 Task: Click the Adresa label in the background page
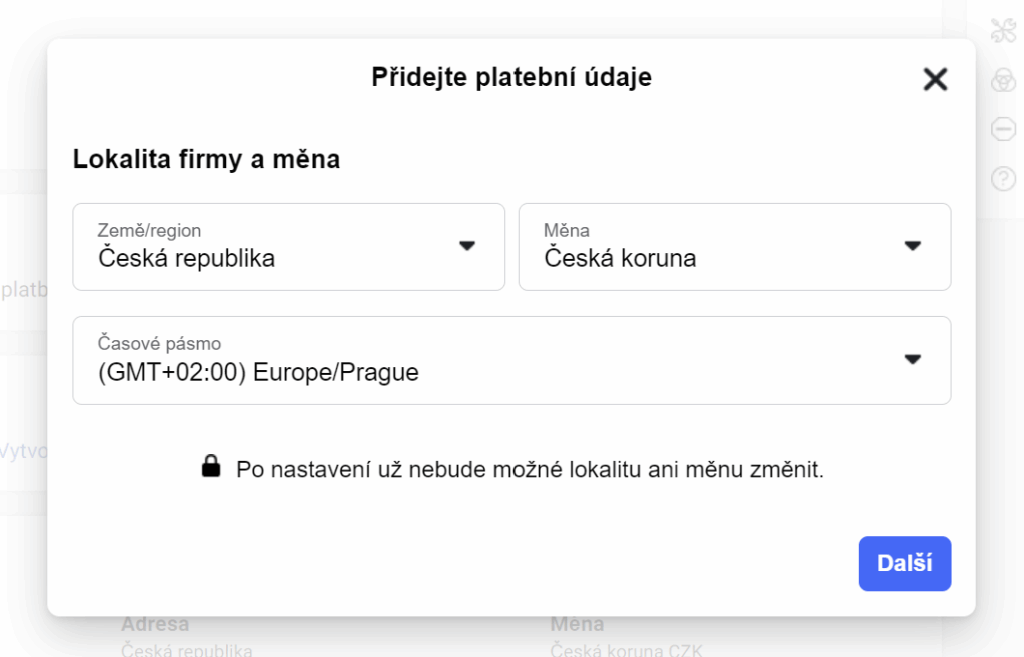pyautogui.click(x=154, y=623)
